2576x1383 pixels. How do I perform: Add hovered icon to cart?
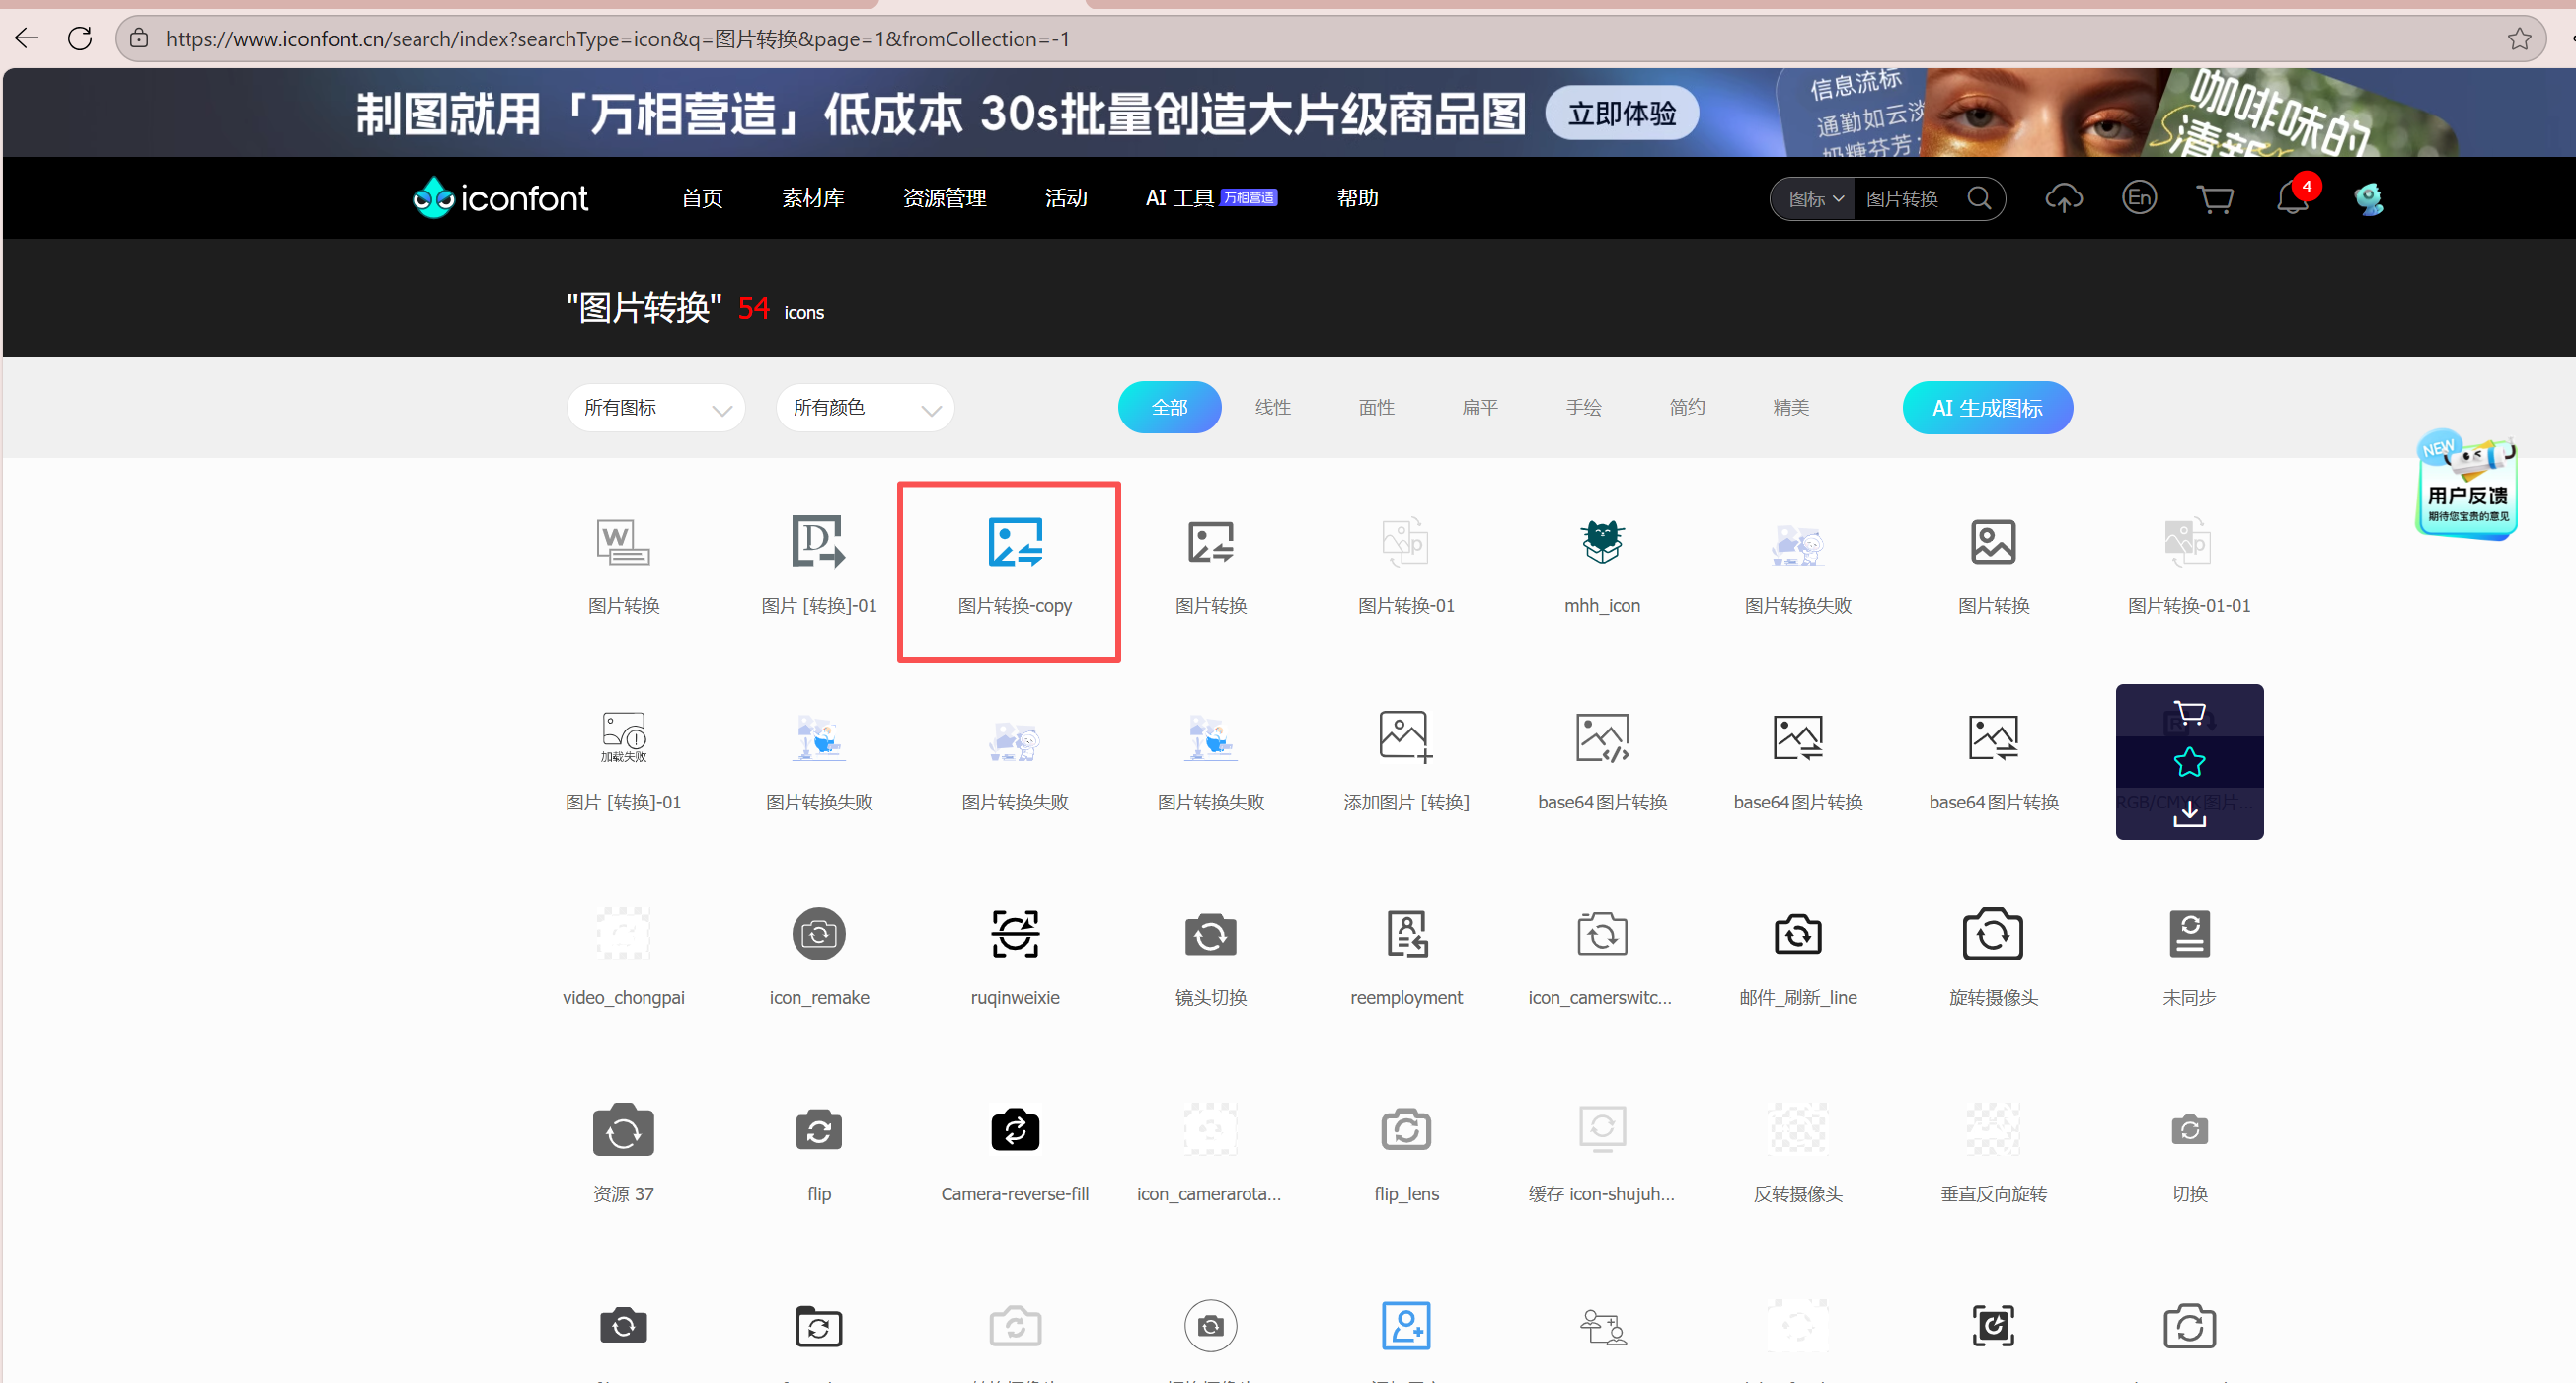pos(2189,712)
